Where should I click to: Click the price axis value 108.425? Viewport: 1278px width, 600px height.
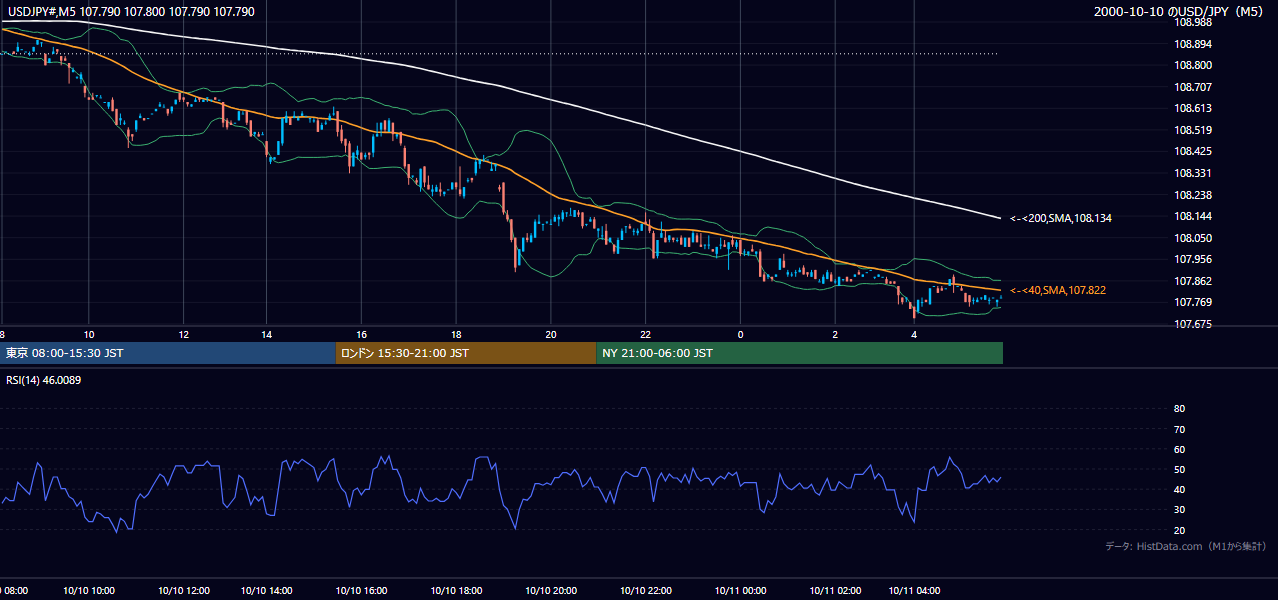click(1194, 152)
